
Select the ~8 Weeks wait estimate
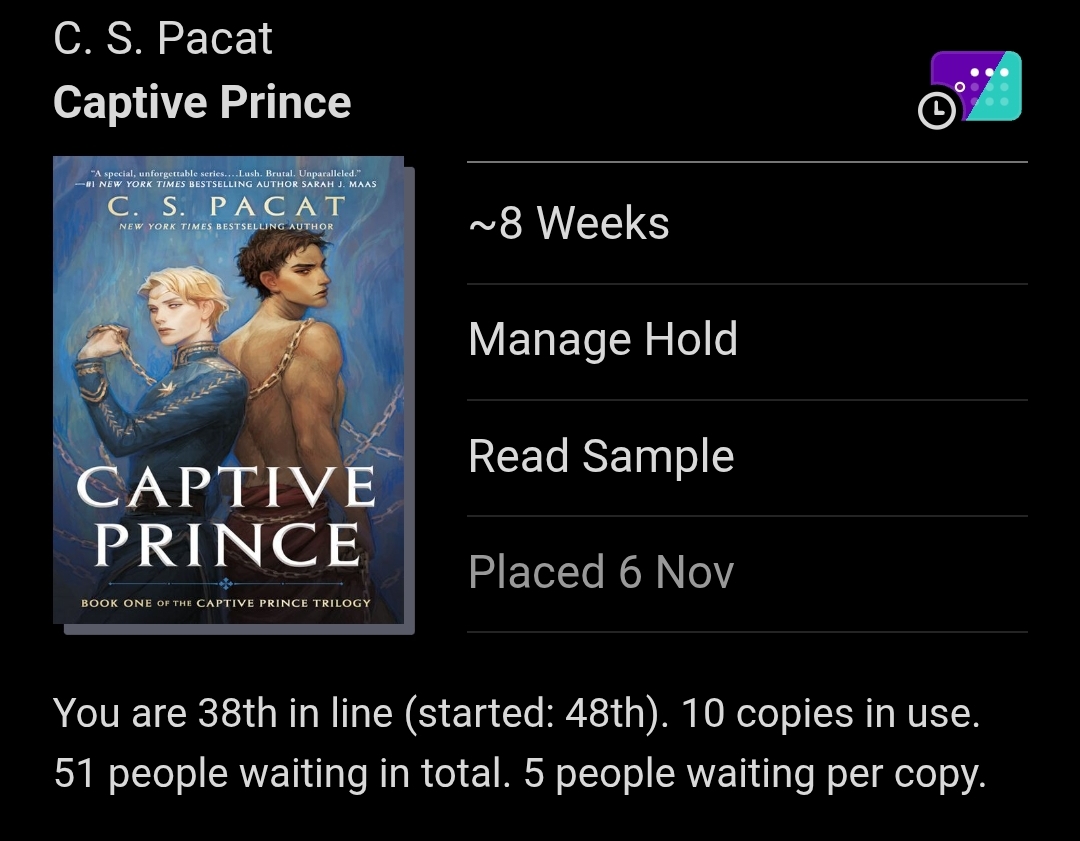tap(569, 223)
